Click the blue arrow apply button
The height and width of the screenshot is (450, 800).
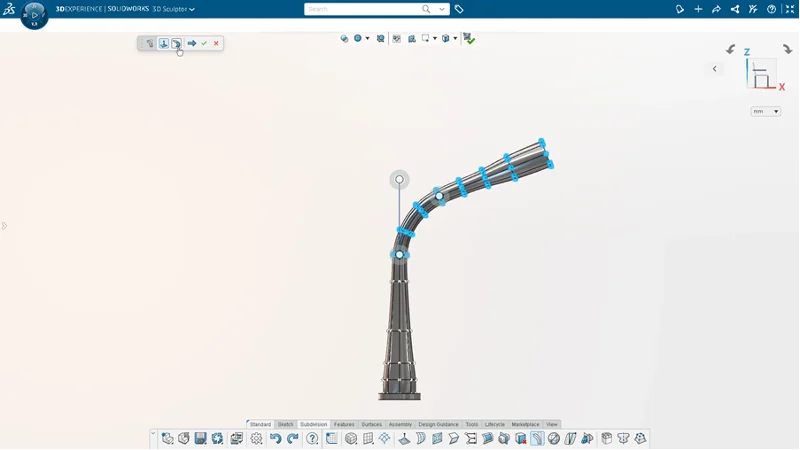tap(192, 43)
